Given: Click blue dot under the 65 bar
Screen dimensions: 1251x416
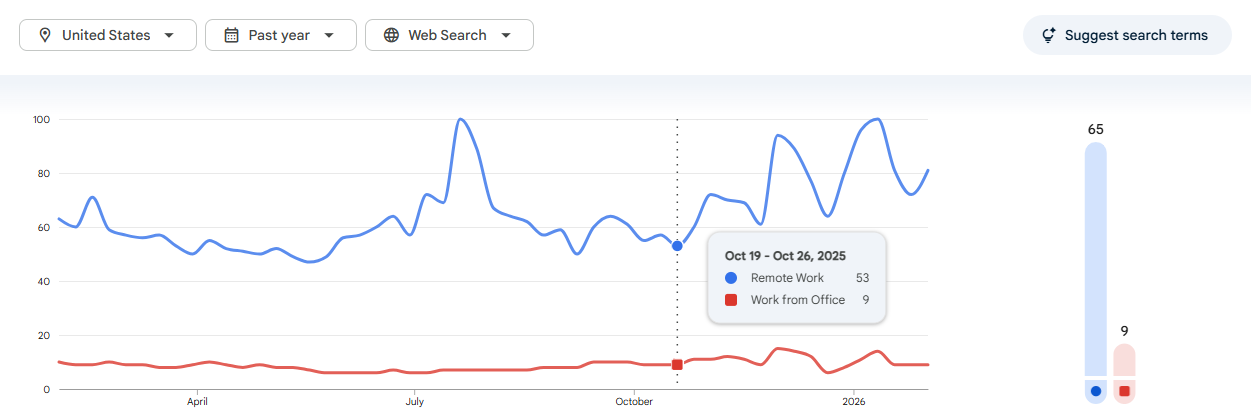Looking at the screenshot, I should click(1096, 391).
